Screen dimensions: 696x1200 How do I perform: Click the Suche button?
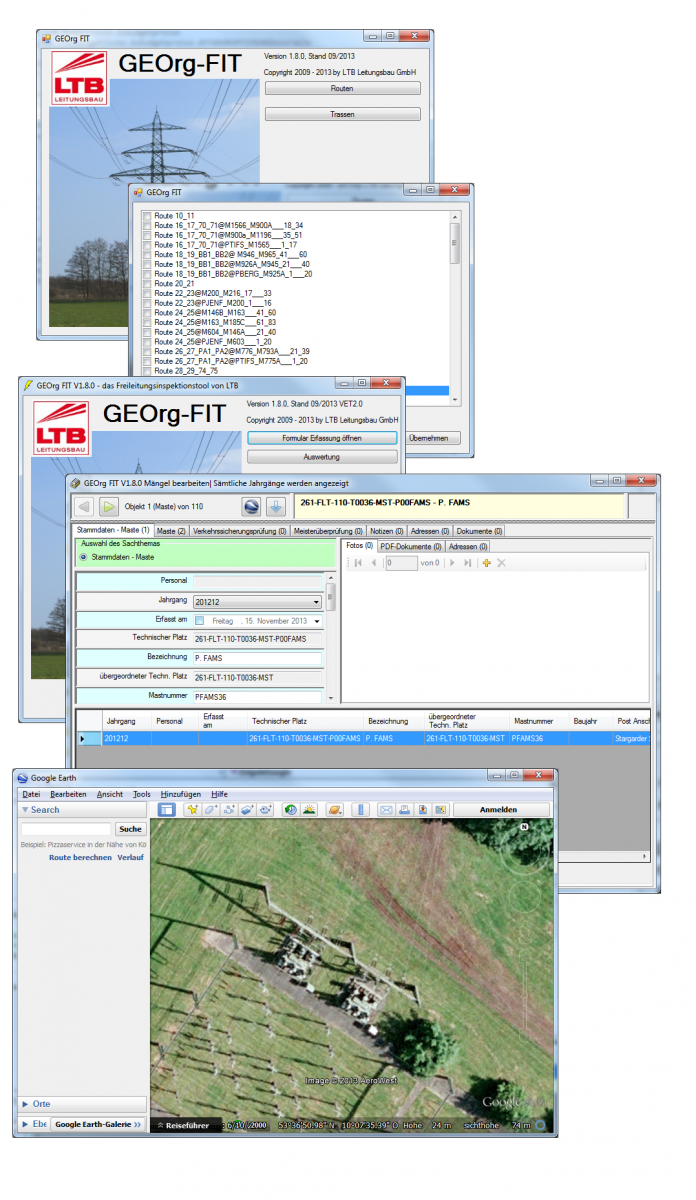130,829
